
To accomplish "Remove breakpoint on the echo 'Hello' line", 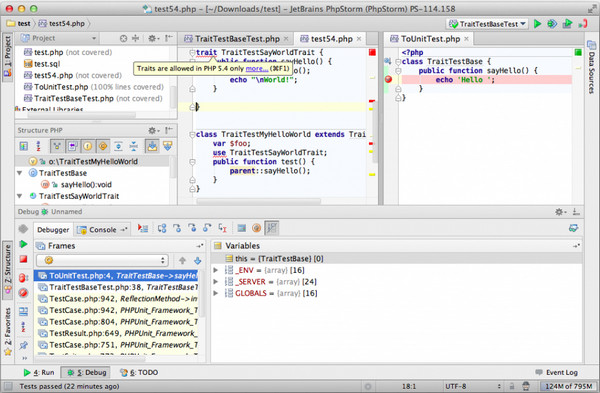I will pos(388,79).
